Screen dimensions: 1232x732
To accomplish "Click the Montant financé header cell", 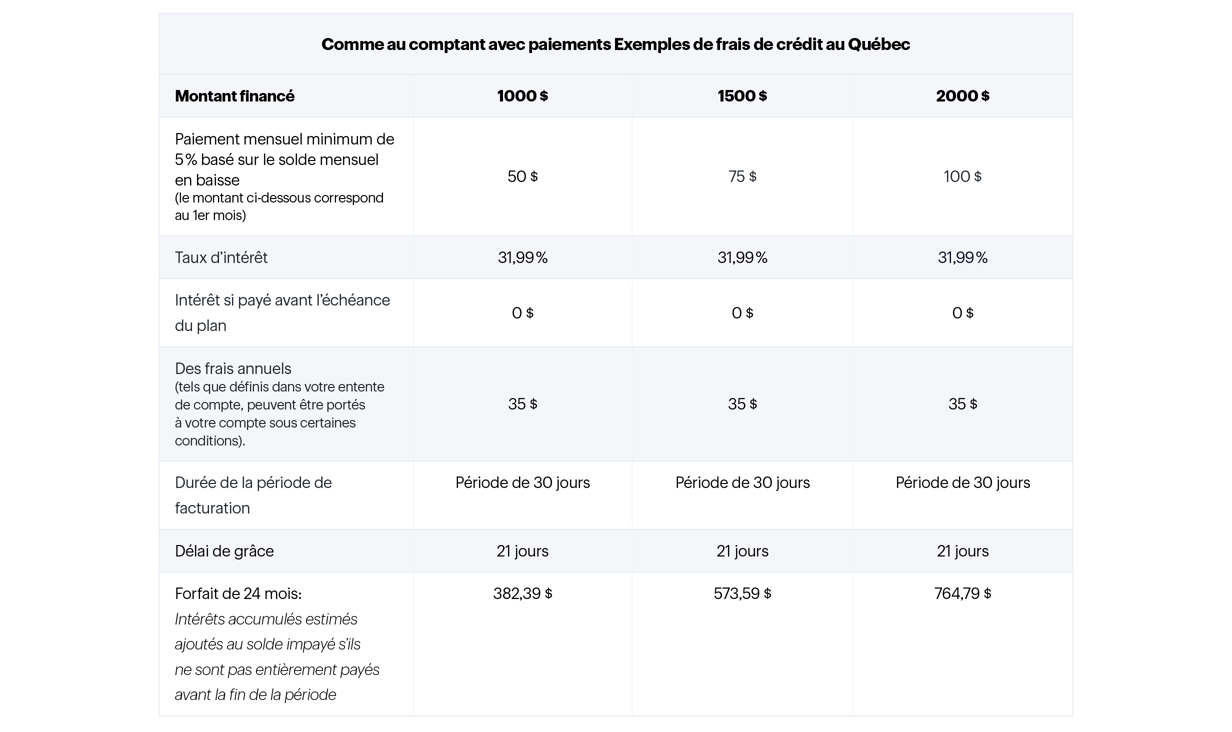I will 235,96.
